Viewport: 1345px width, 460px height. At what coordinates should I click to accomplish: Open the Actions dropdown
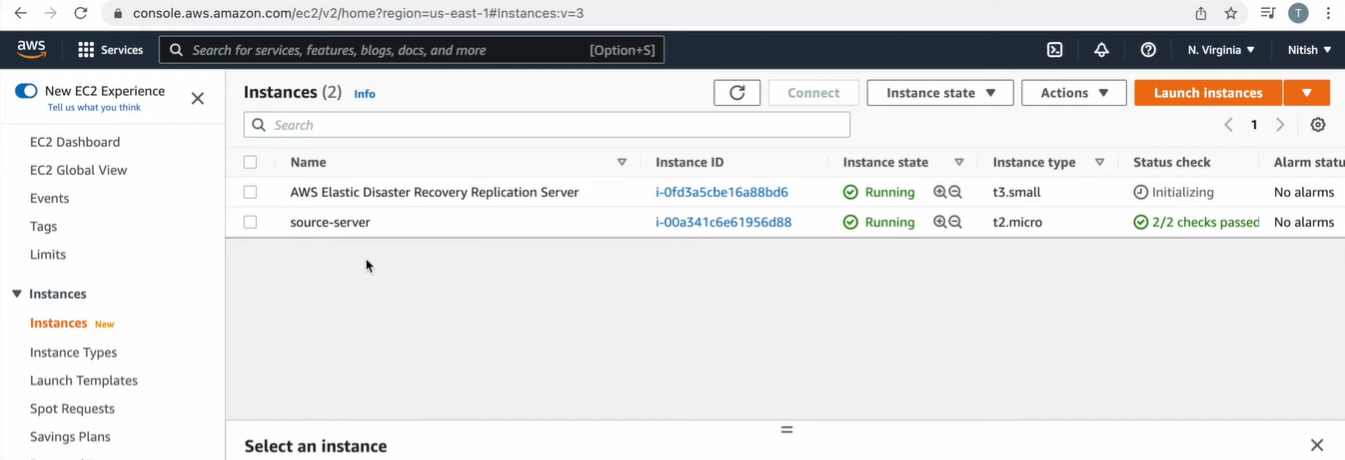coord(1074,93)
